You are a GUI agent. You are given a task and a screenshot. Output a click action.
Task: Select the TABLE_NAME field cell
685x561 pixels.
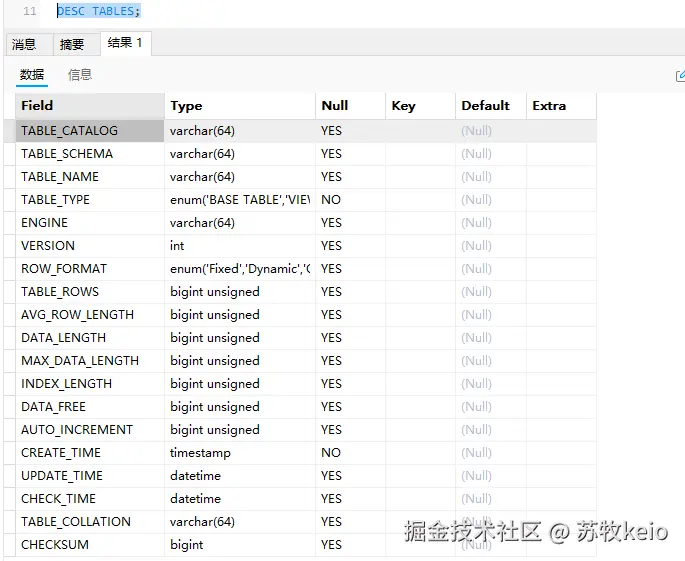coord(90,177)
